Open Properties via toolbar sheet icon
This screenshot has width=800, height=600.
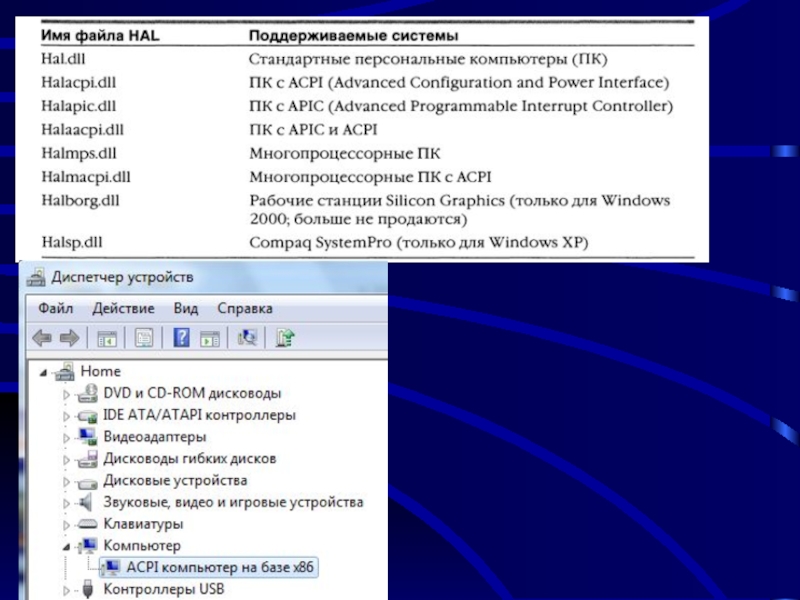(144, 338)
